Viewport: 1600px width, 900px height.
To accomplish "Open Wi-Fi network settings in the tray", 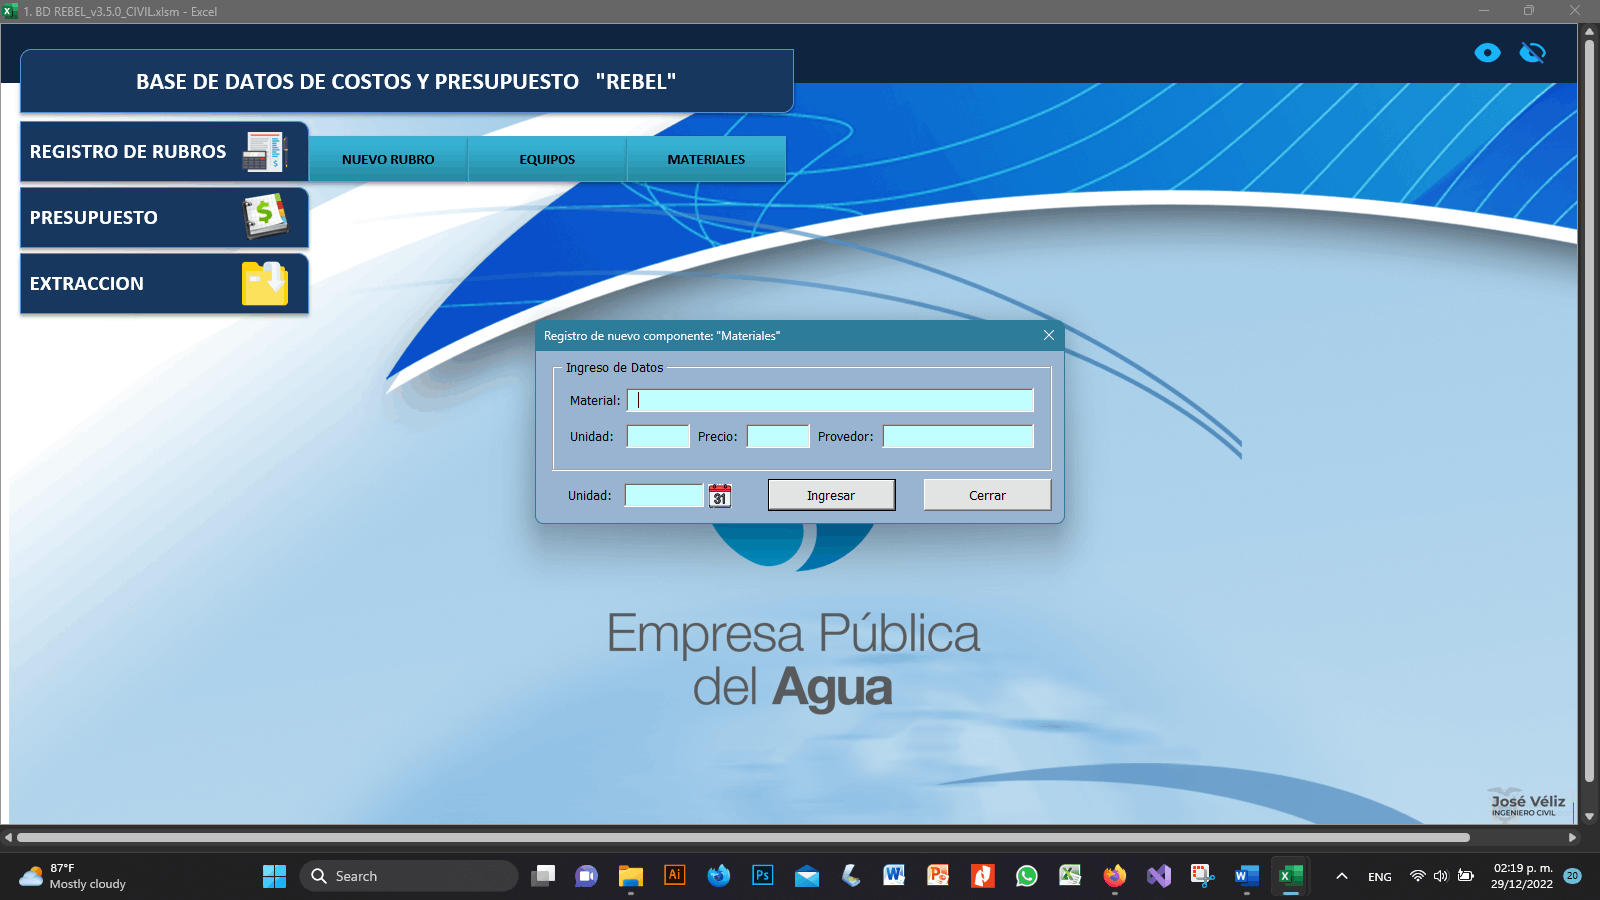I will pos(1417,876).
